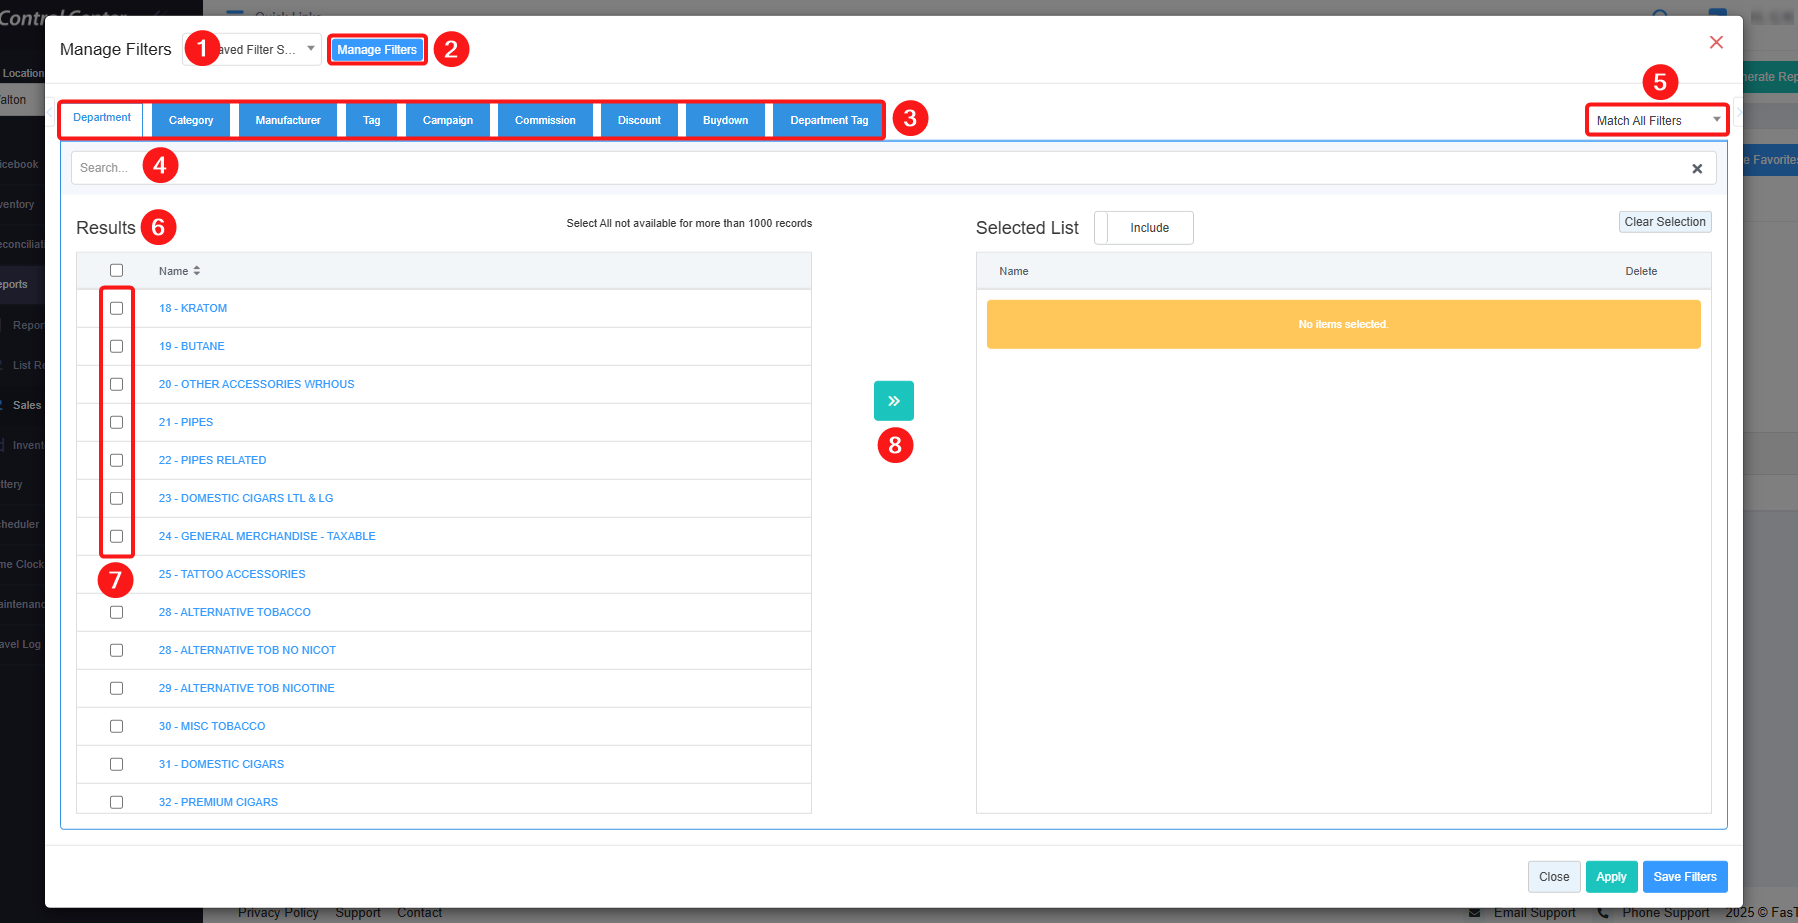The image size is (1798, 923).
Task: Click the Apply button
Action: click(1611, 877)
